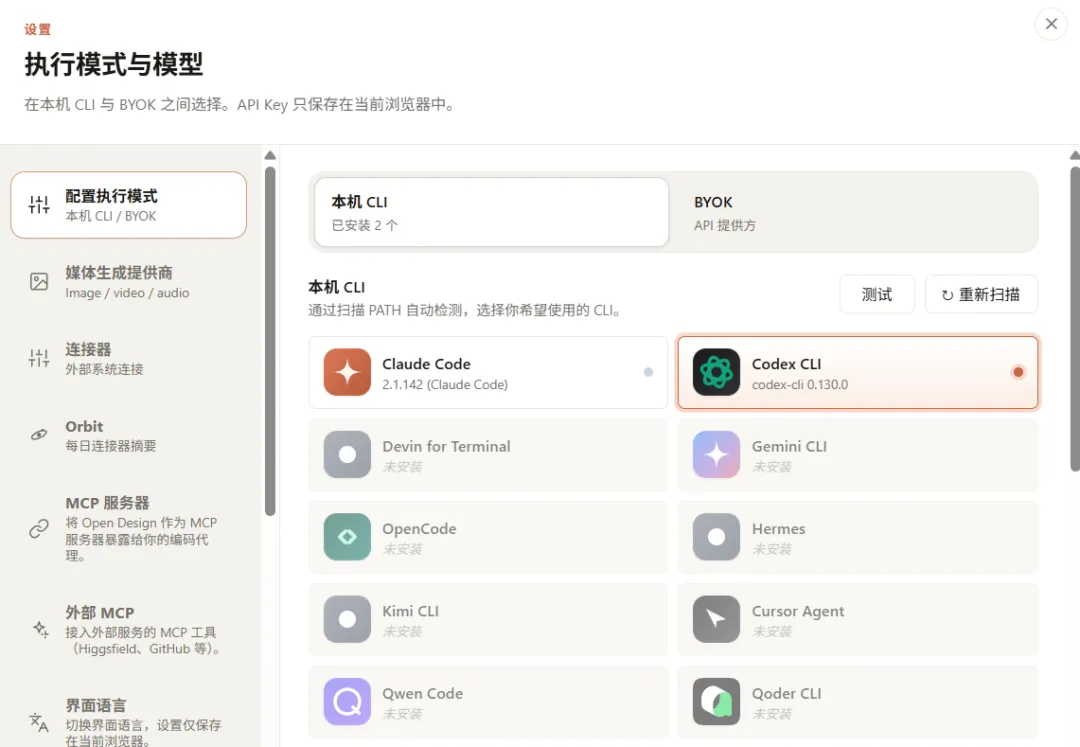This screenshot has width=1080, height=747.
Task: Click the Gemini CLI icon
Action: click(x=716, y=454)
